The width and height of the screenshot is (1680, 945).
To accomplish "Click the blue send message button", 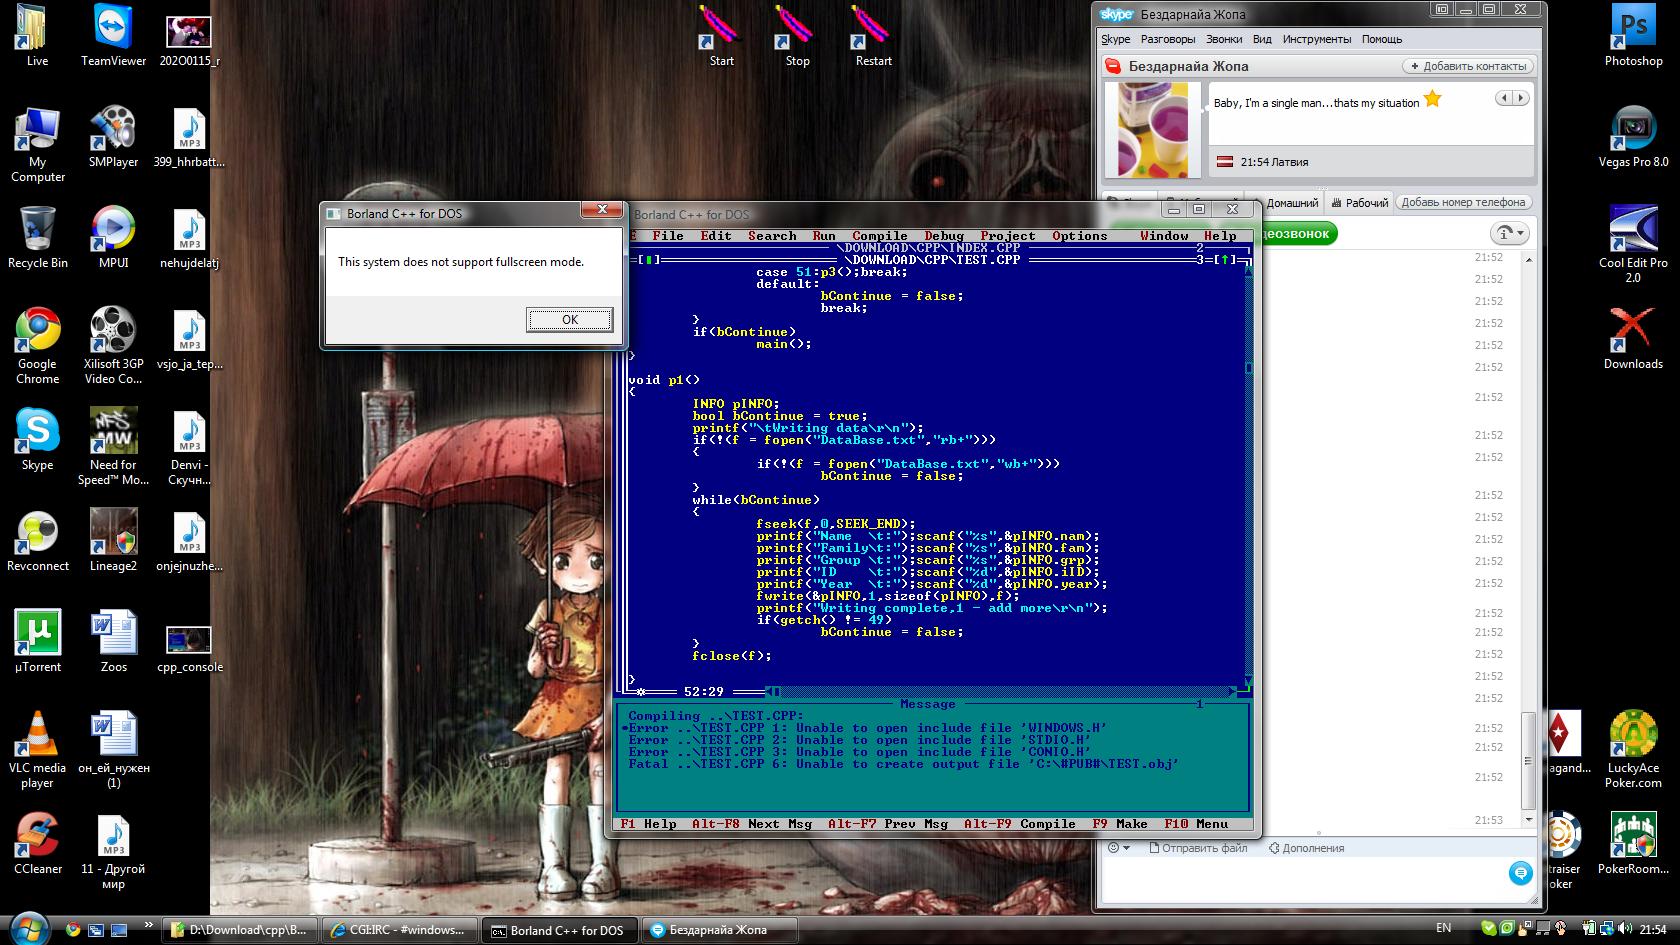I will (x=1520, y=873).
